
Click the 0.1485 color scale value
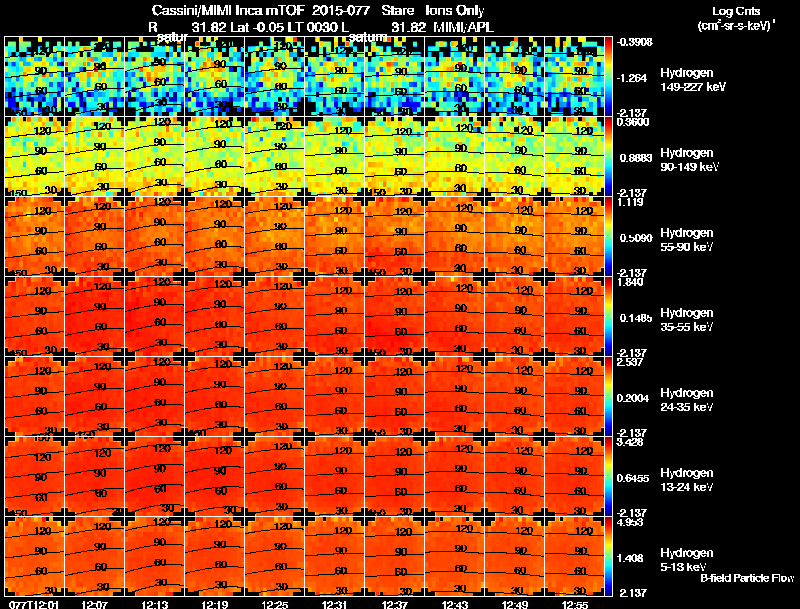click(x=635, y=318)
